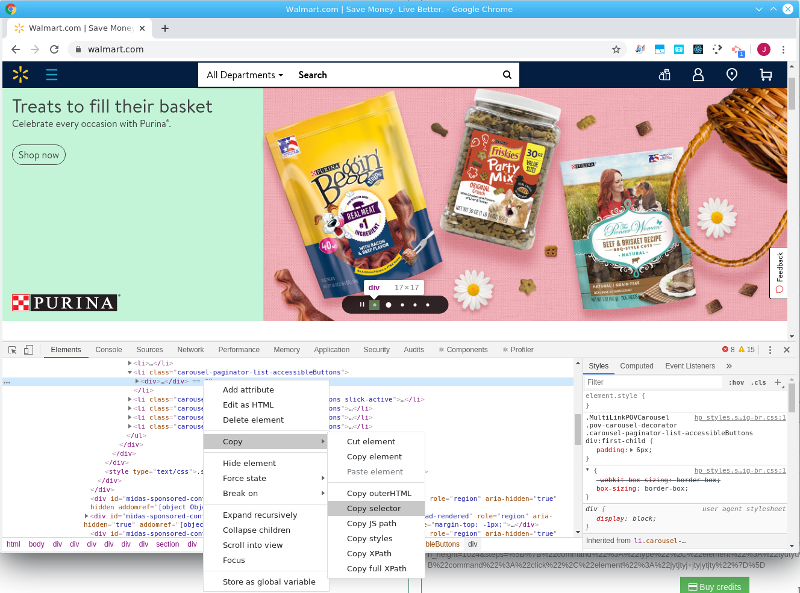Open the Chrome profile avatar icon

(762, 48)
